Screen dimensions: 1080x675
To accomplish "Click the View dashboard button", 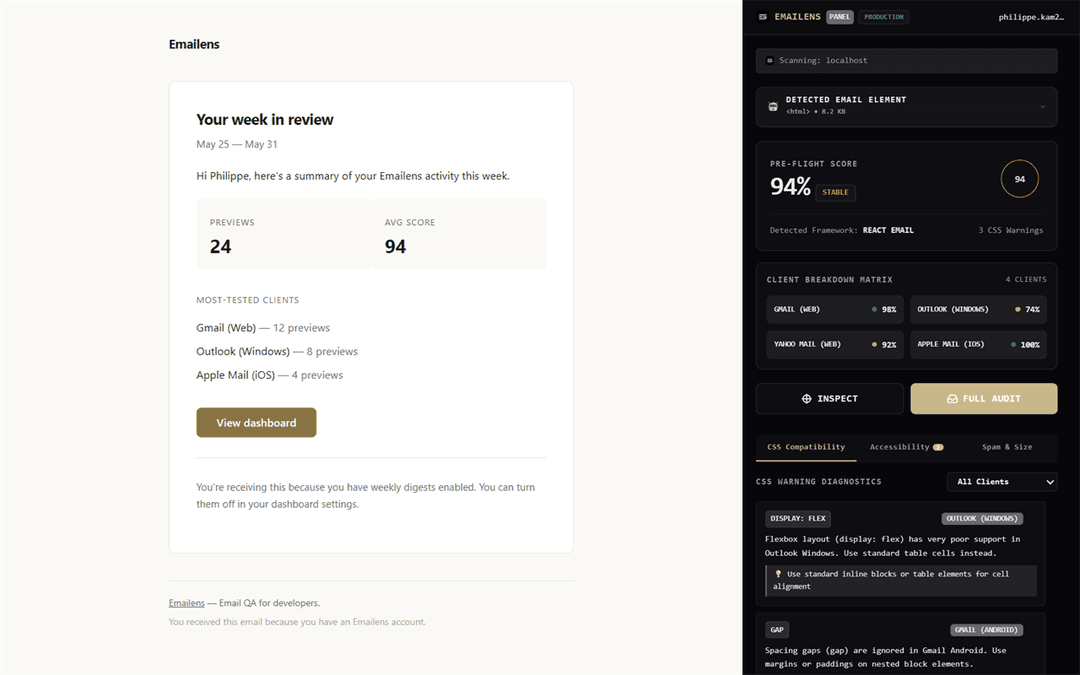I will coord(256,423).
